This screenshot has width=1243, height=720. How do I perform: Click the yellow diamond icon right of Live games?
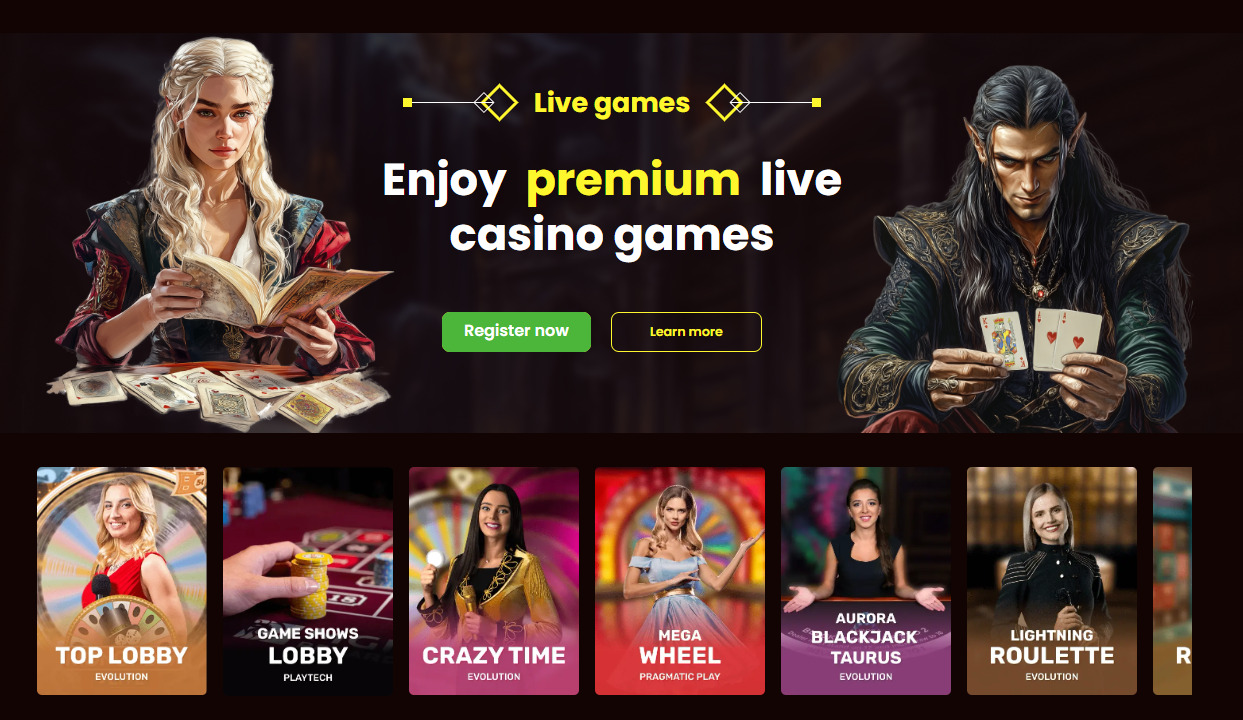pos(725,102)
